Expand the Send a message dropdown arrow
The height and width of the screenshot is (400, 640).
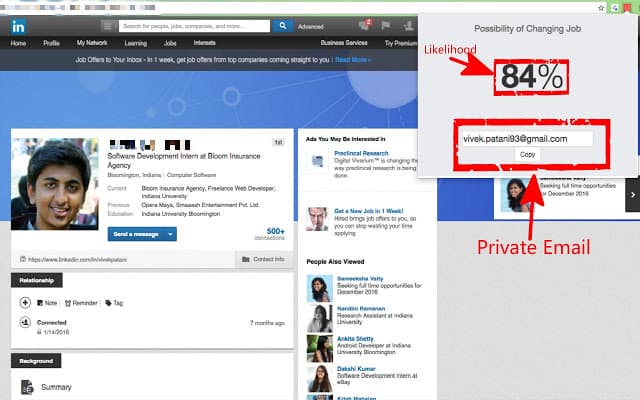[x=170, y=234]
